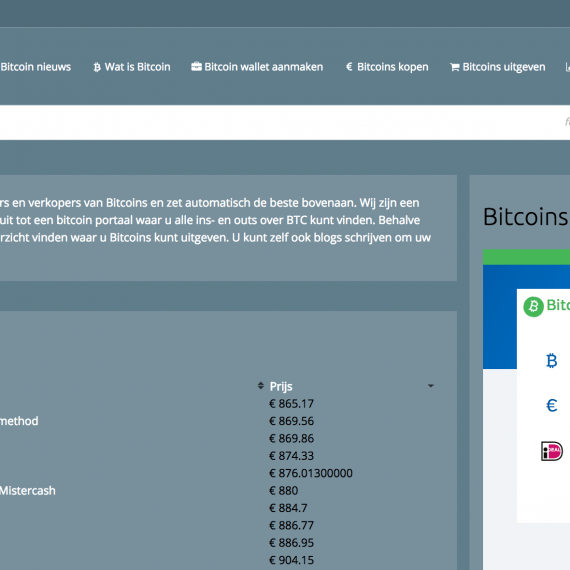Screen dimensions: 570x570
Task: Select the price € 886.95
Action: 291,543
